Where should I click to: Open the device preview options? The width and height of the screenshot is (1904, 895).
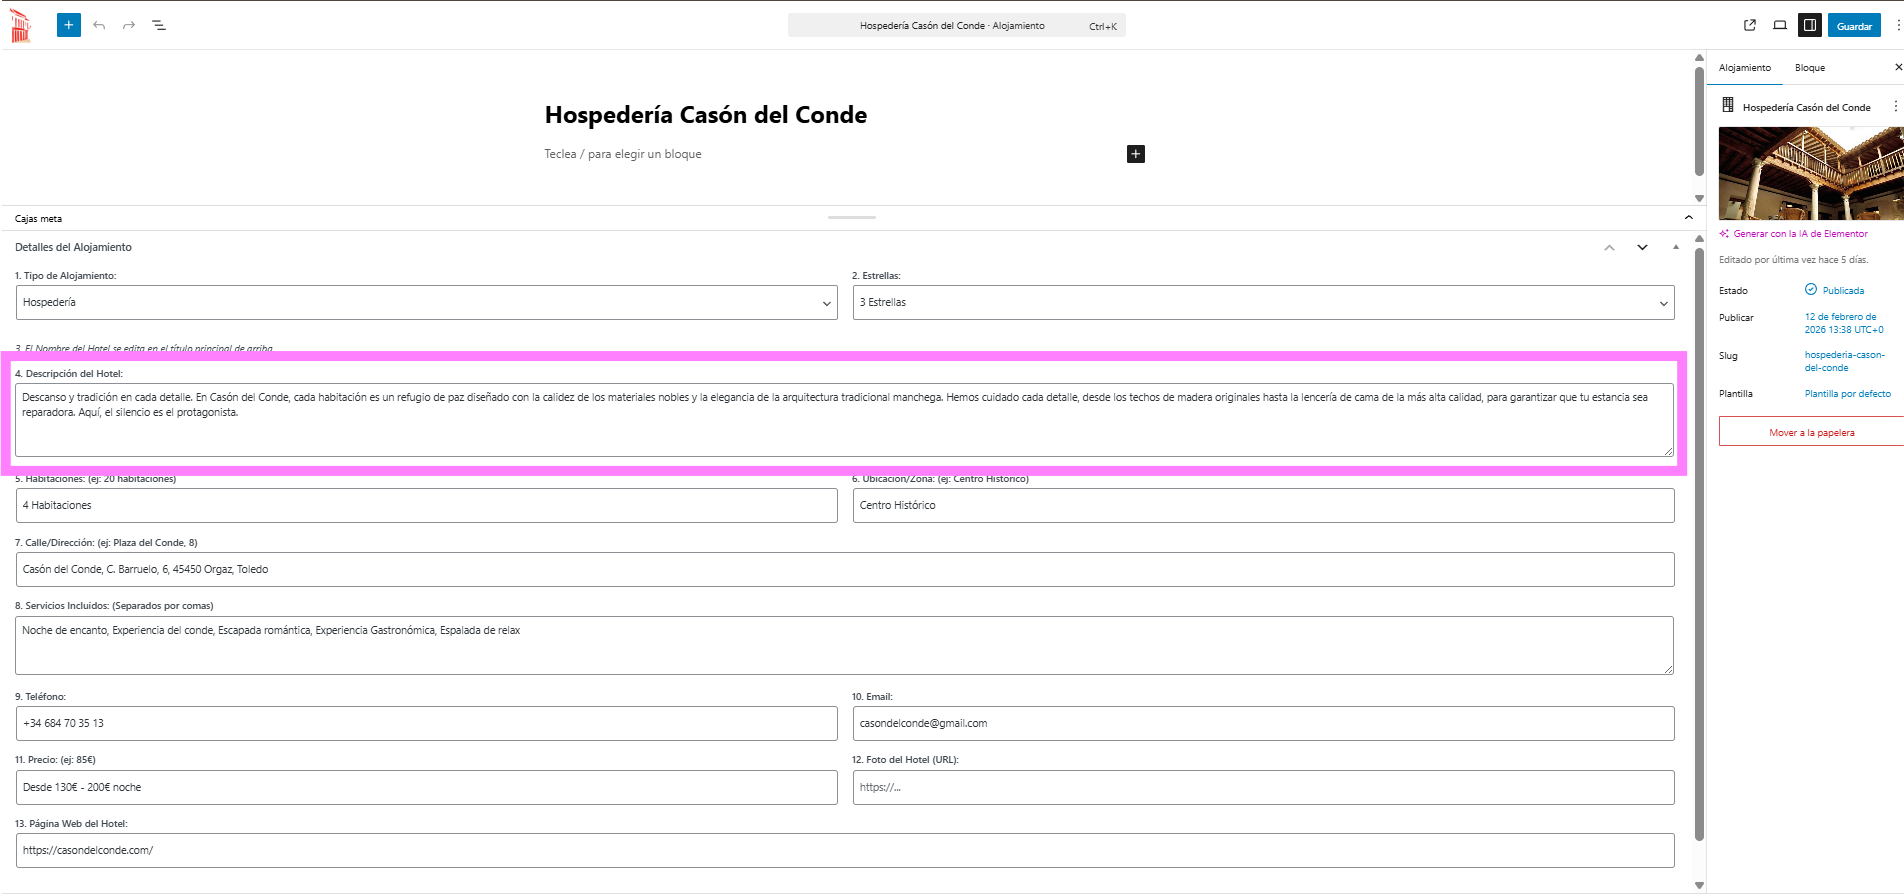1779,25
